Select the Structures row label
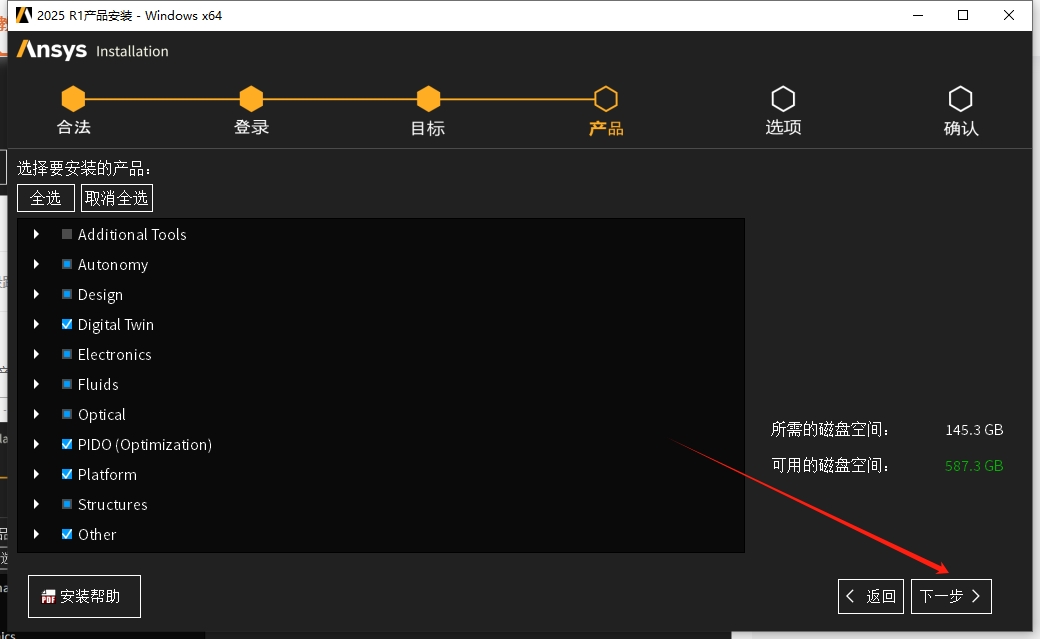Image resolution: width=1040 pixels, height=639 pixels. (112, 504)
